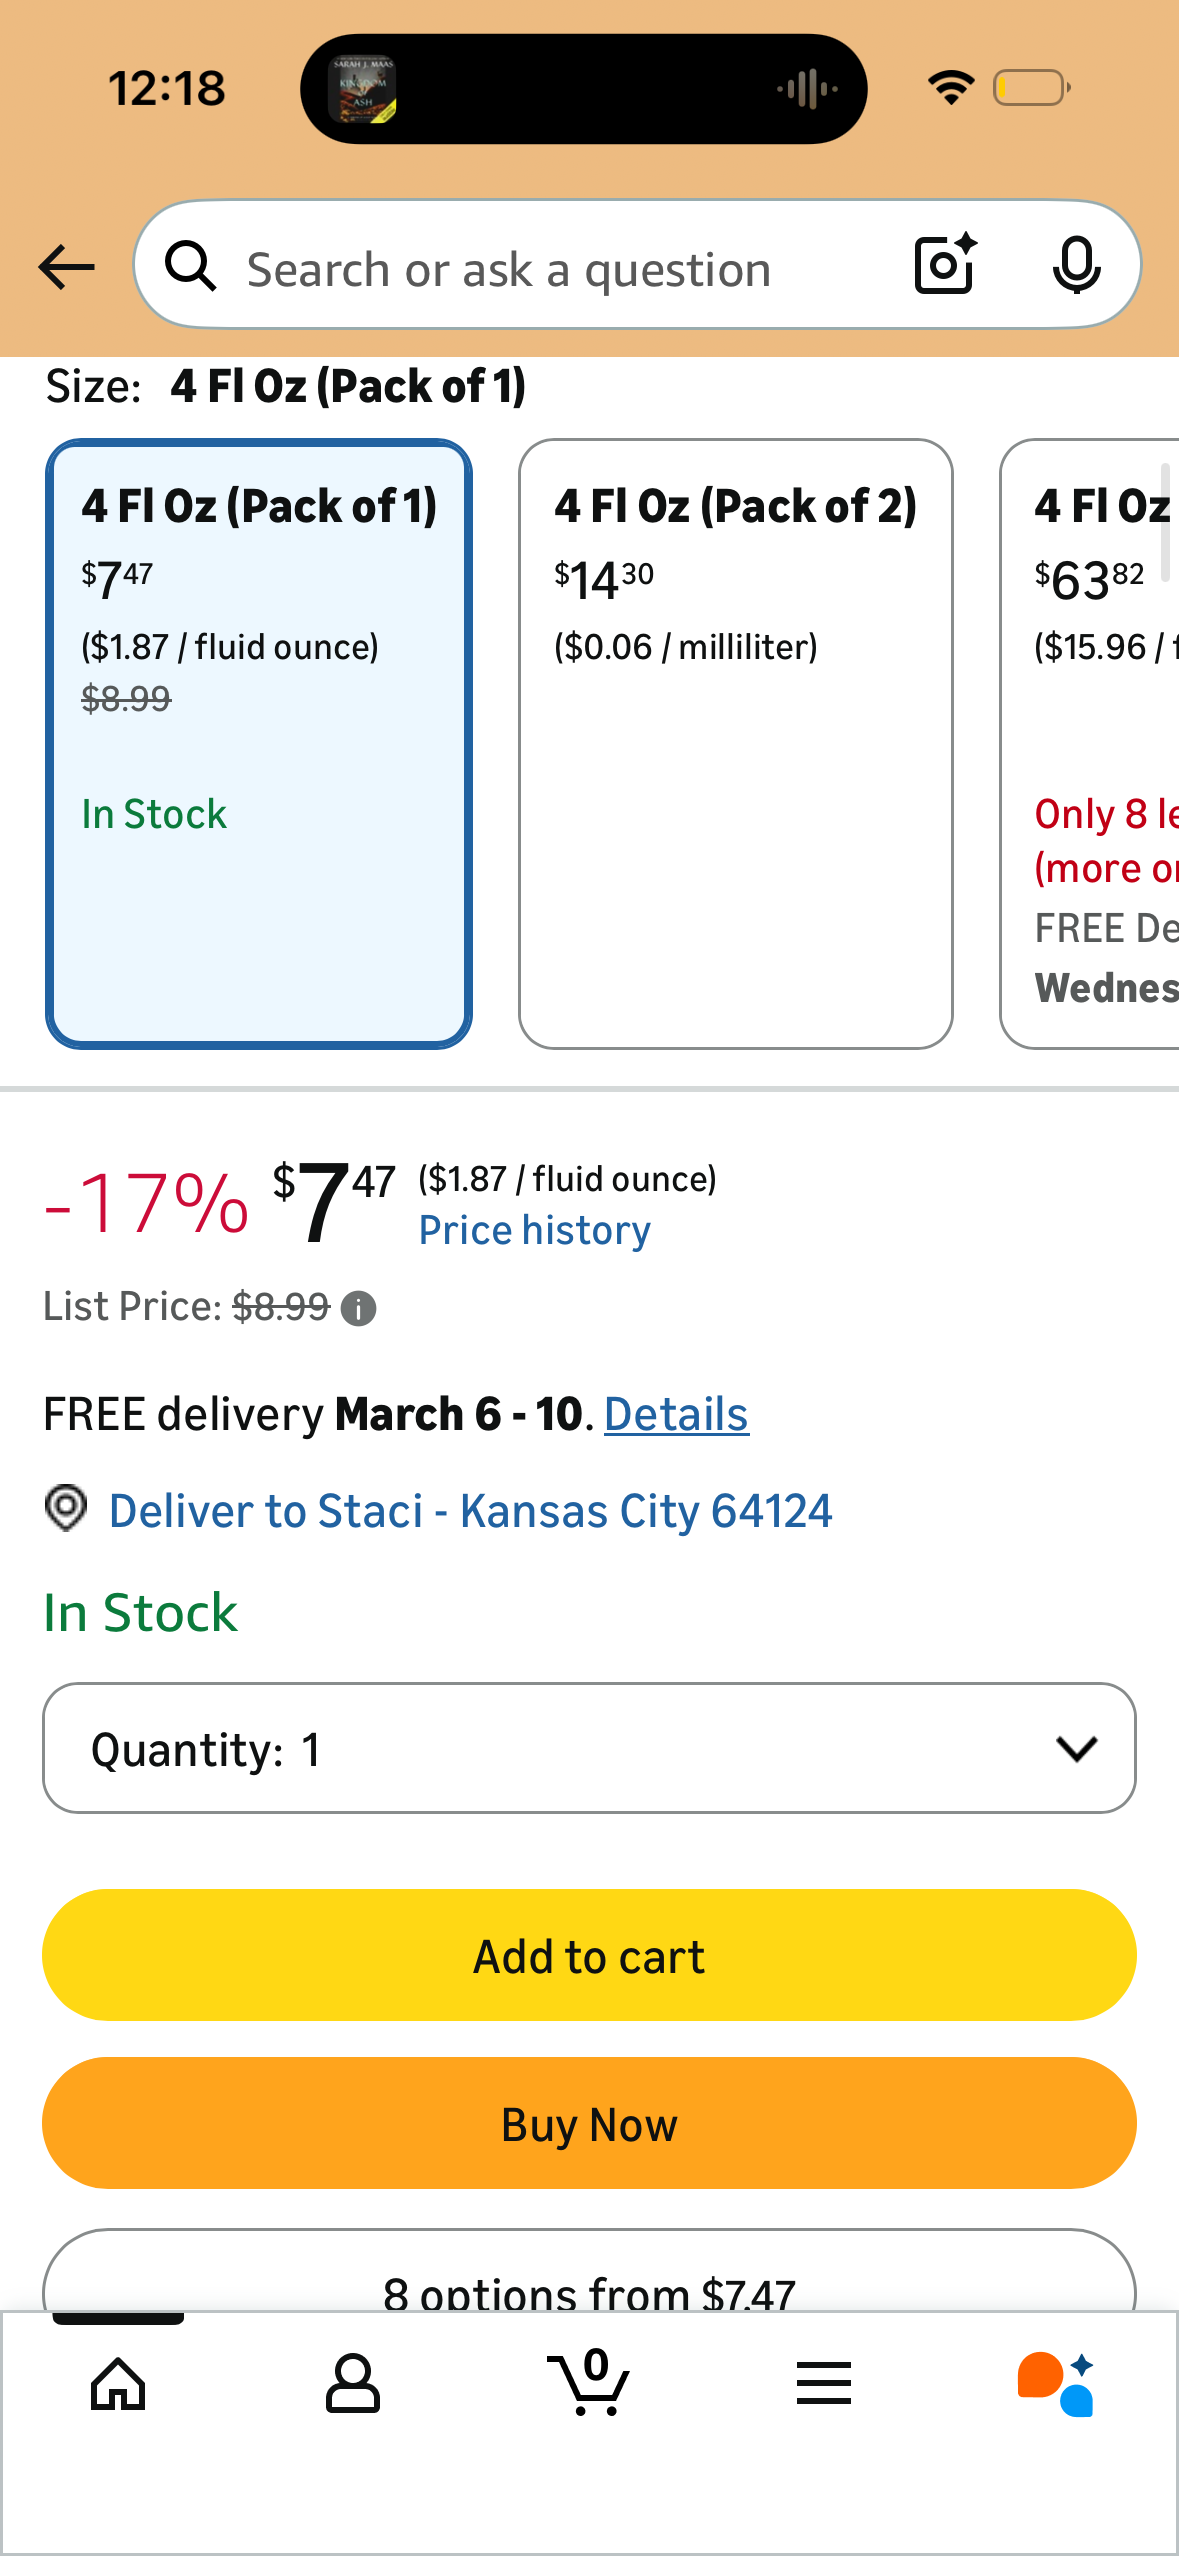The height and width of the screenshot is (2556, 1179).
Task: Select the 4 Fl Oz Pack of 2 option
Action: [735, 744]
